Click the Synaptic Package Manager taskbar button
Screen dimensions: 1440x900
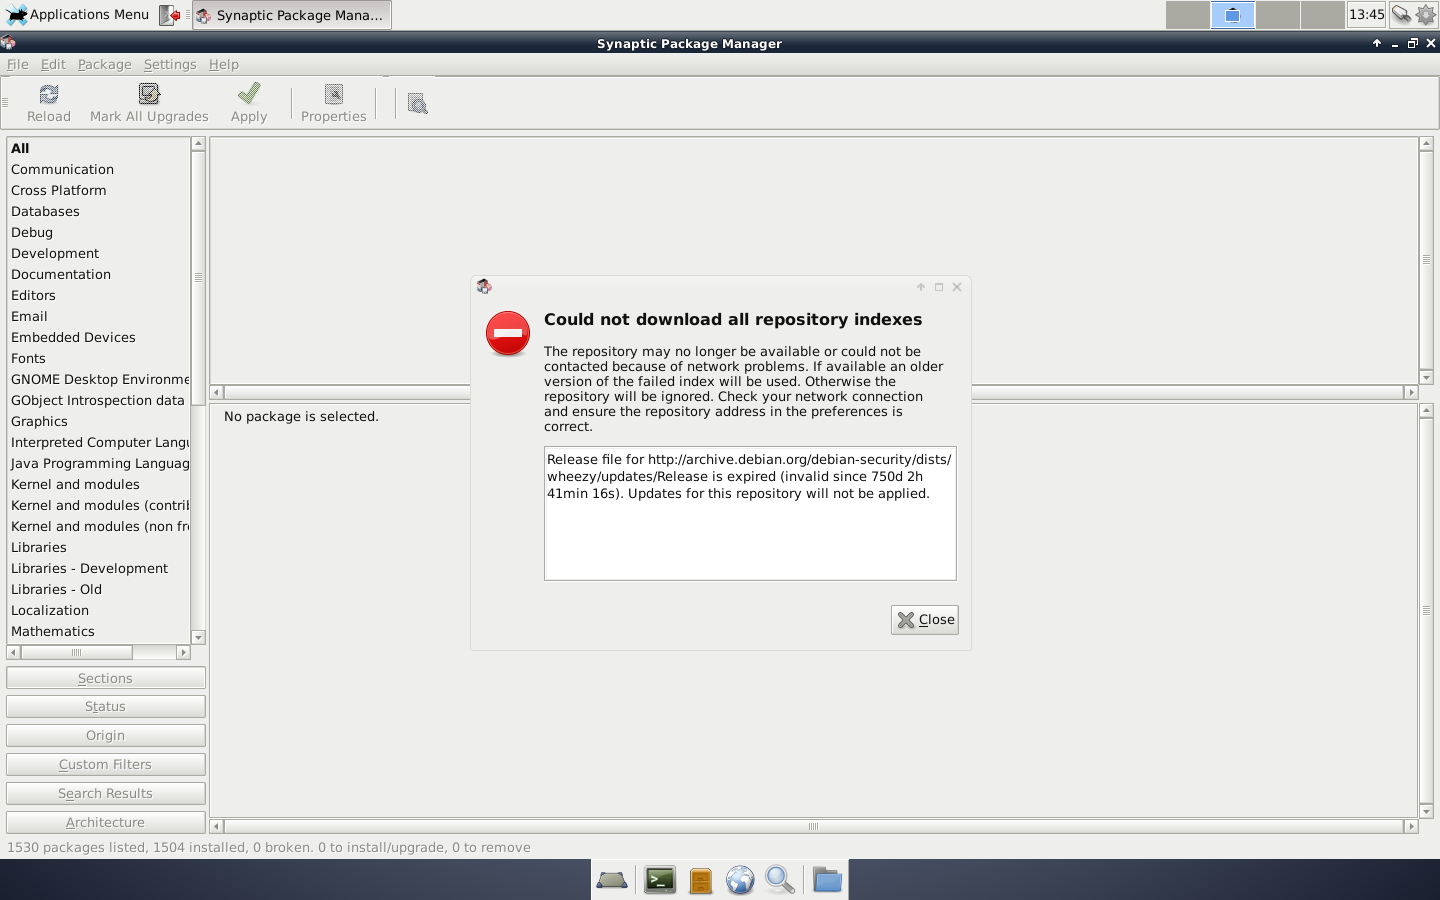tap(291, 15)
